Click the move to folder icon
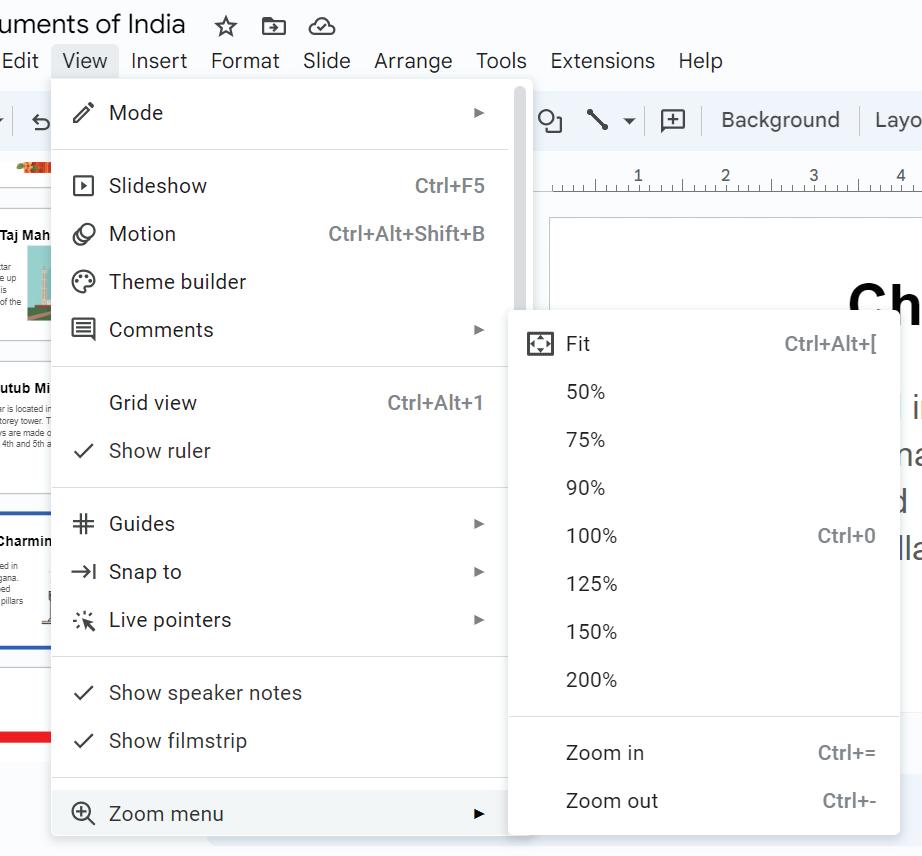Image resolution: width=922 pixels, height=856 pixels. (273, 26)
